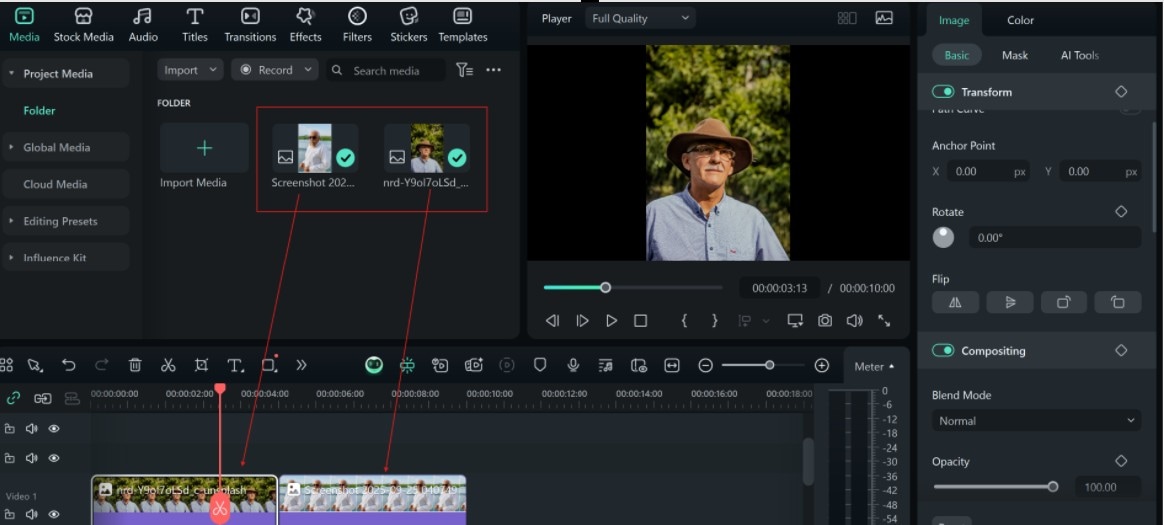
Task: Open the Record dropdown
Action: coord(275,70)
